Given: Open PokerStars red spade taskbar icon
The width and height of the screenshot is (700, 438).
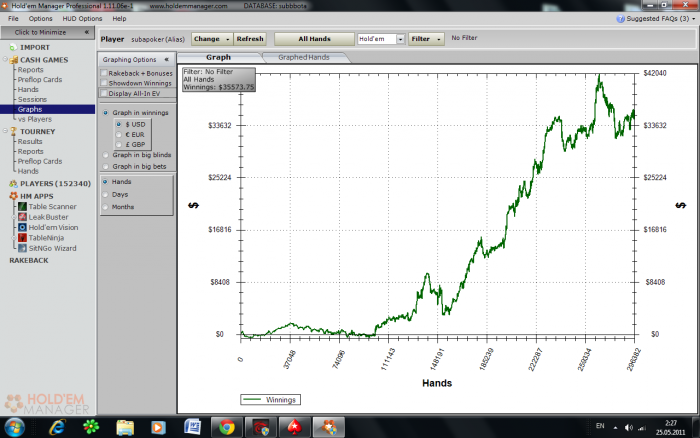Looking at the screenshot, I should tap(295, 427).
